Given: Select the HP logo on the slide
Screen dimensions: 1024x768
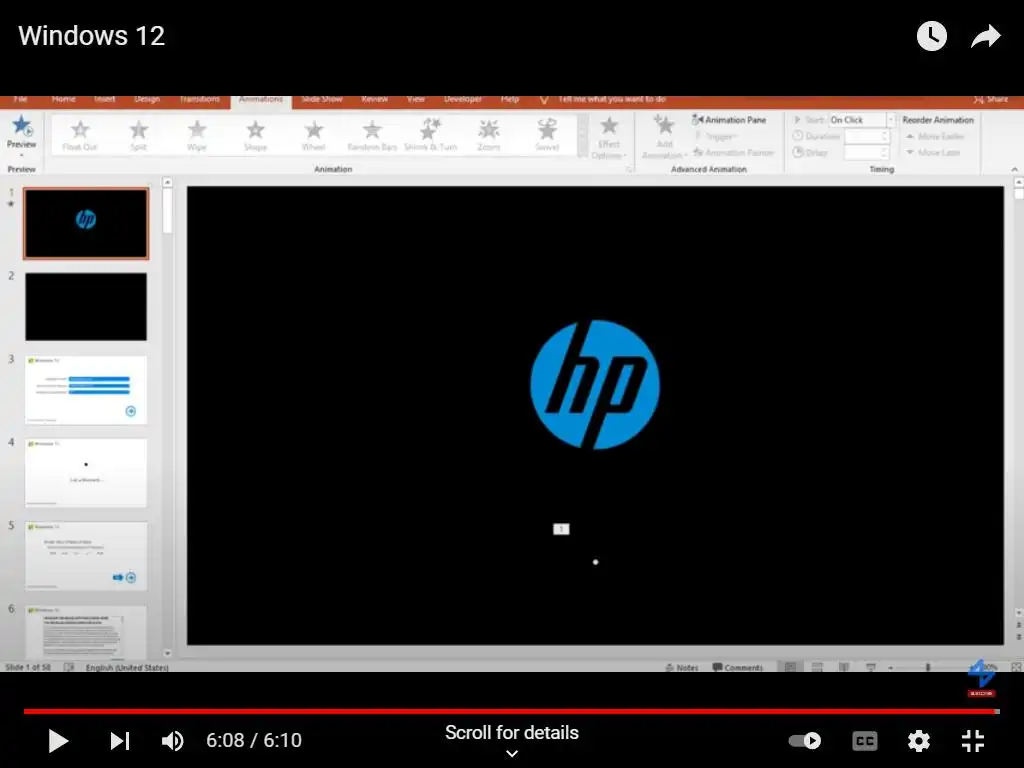Looking at the screenshot, I should 595,385.
